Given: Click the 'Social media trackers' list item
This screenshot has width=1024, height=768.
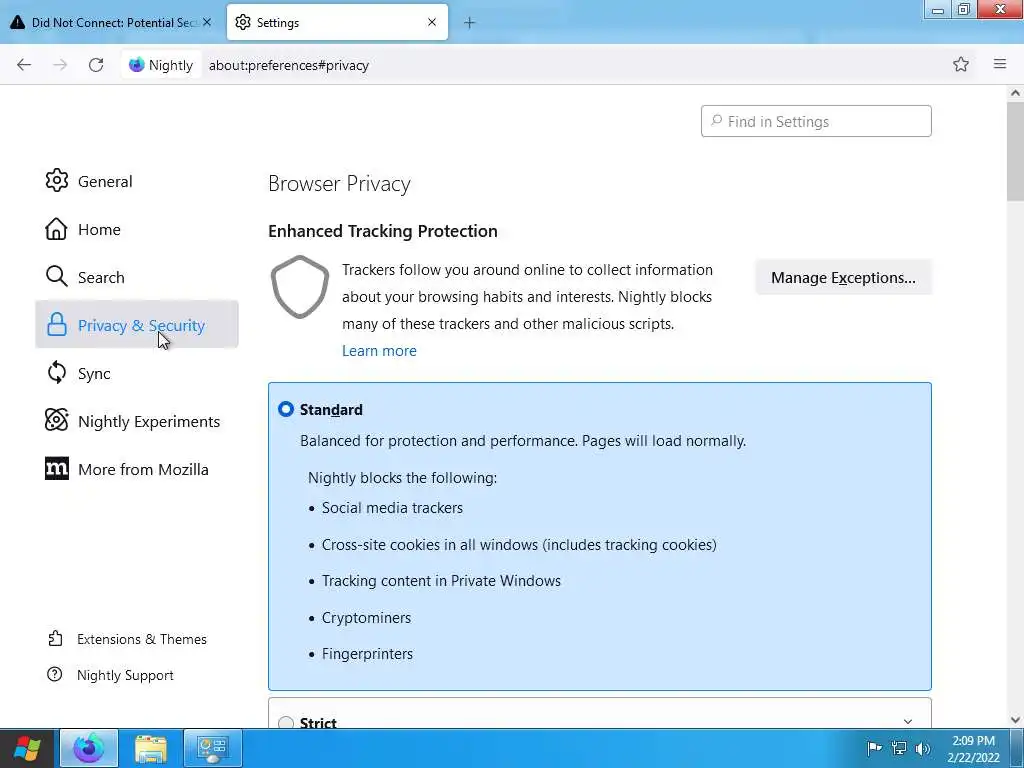Looking at the screenshot, I should coord(392,508).
